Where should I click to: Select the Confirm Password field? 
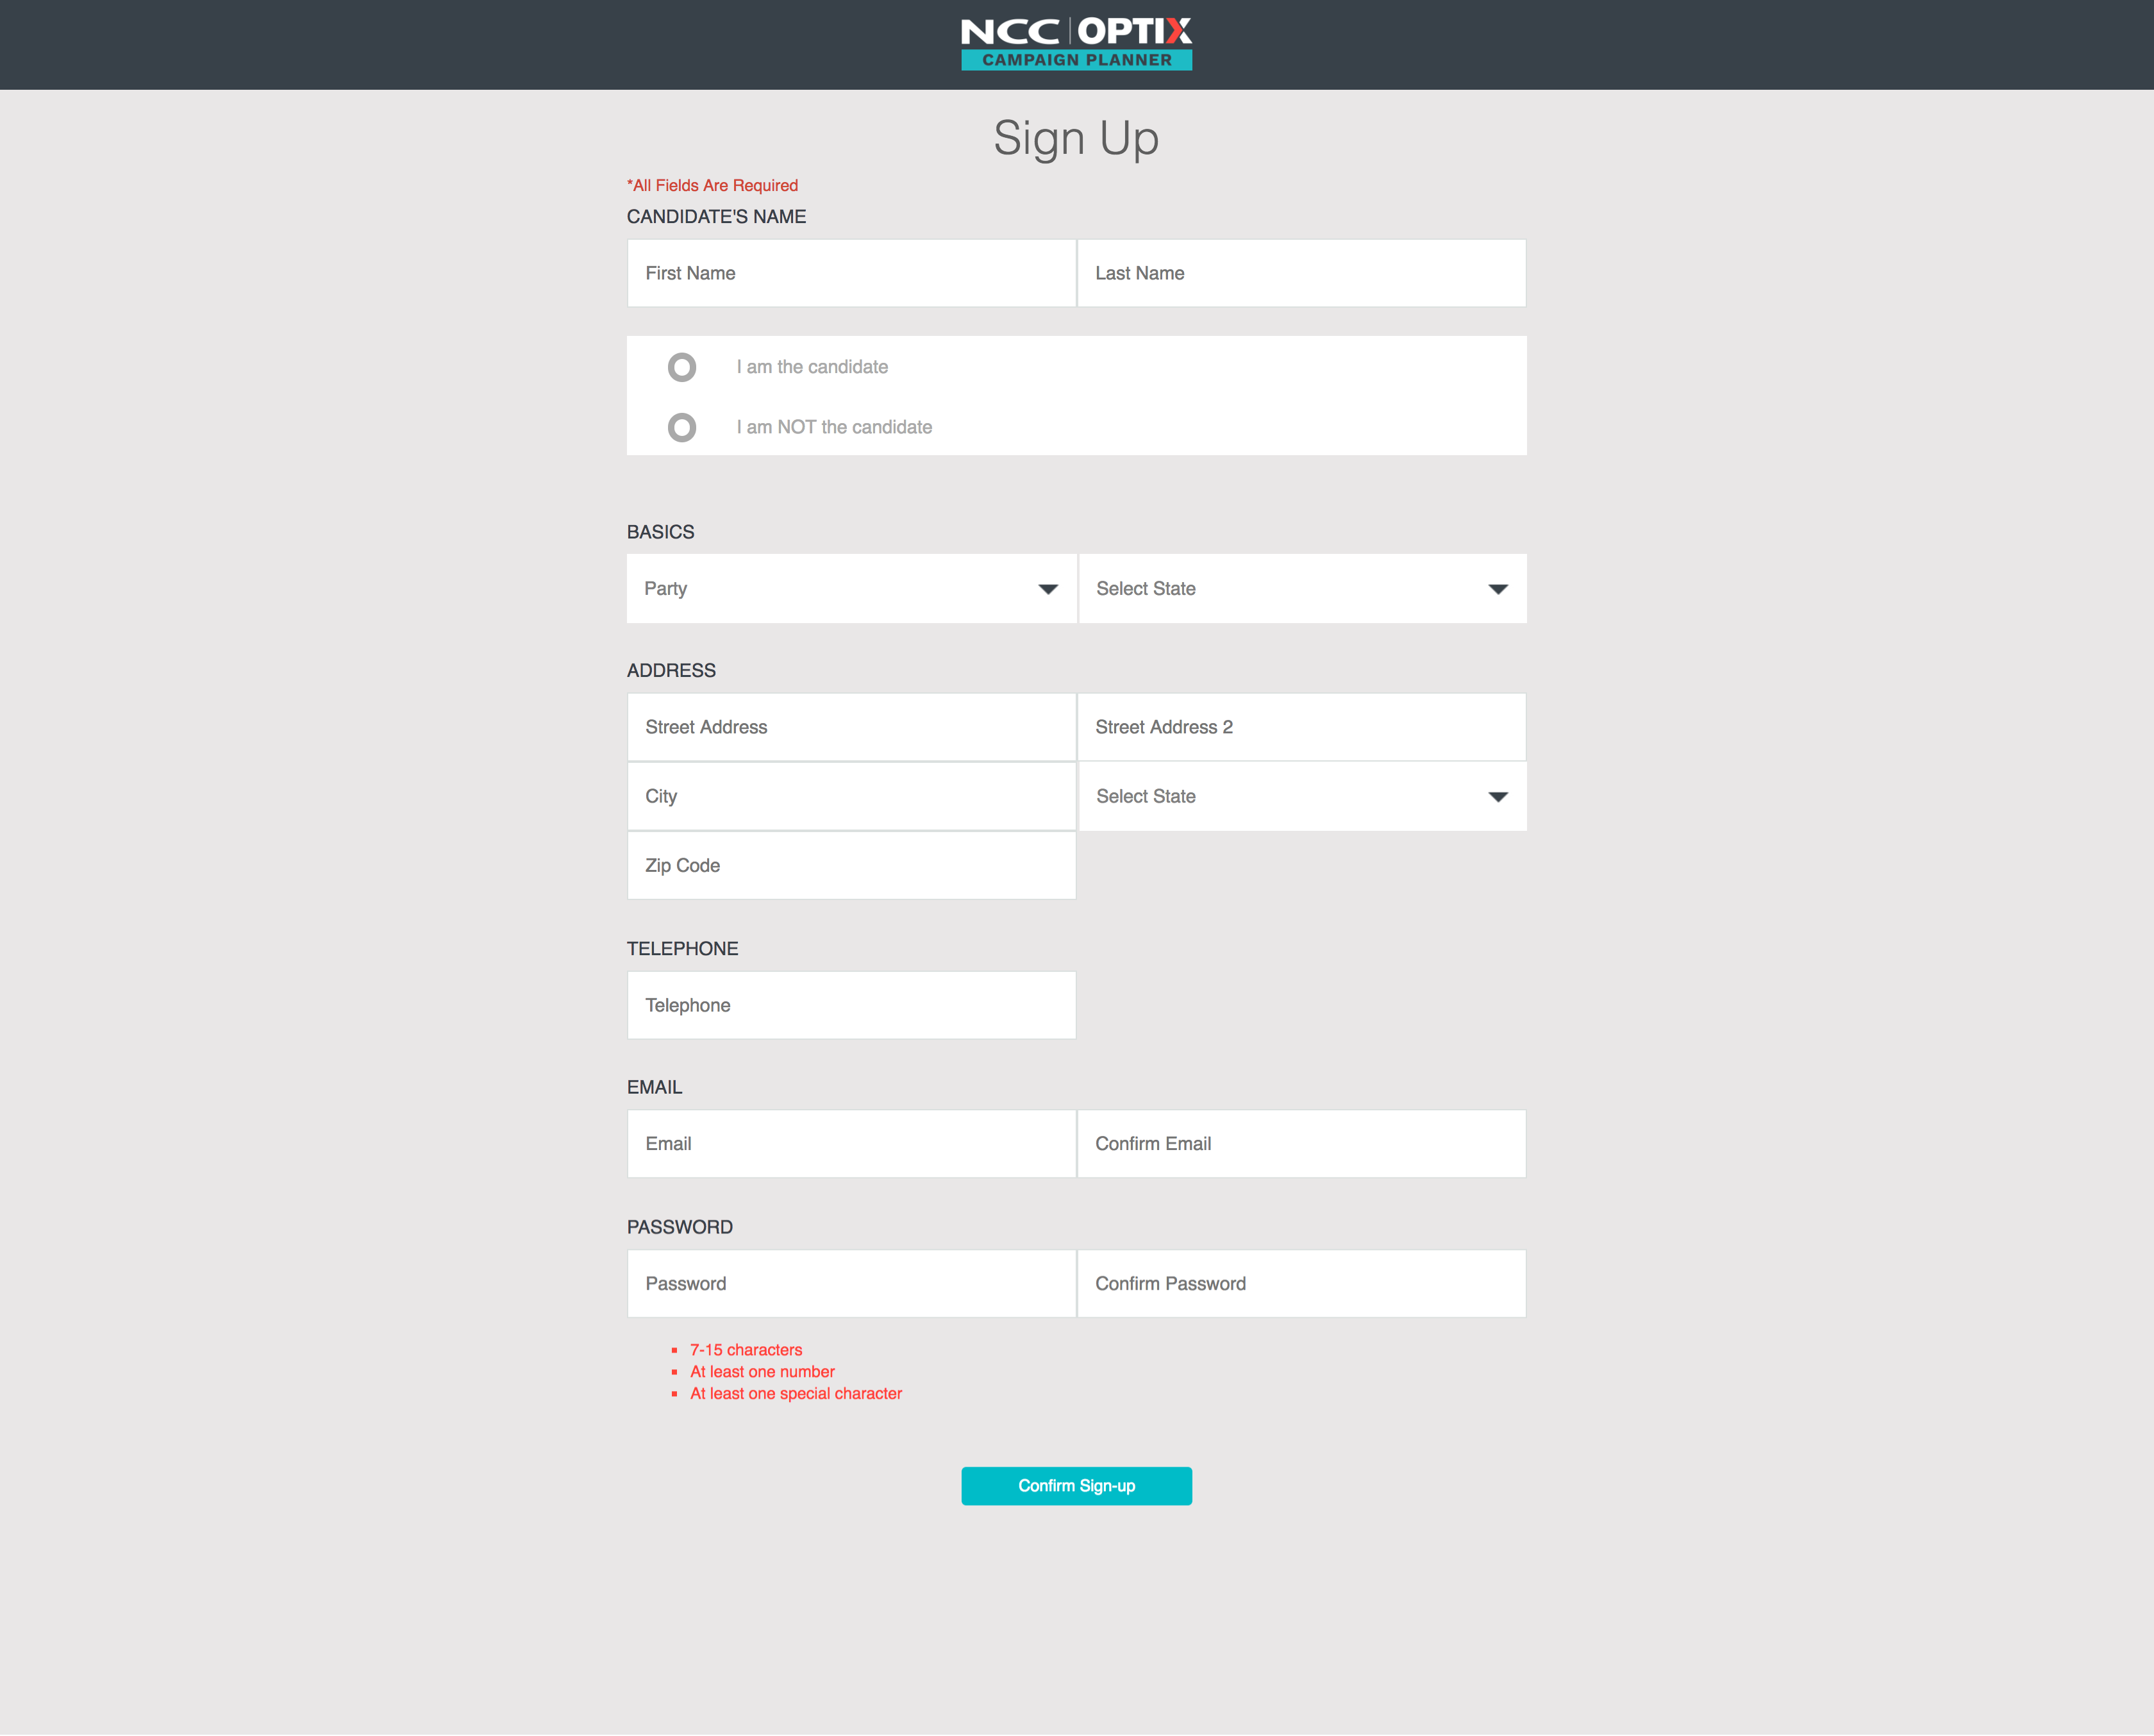pos(1301,1283)
